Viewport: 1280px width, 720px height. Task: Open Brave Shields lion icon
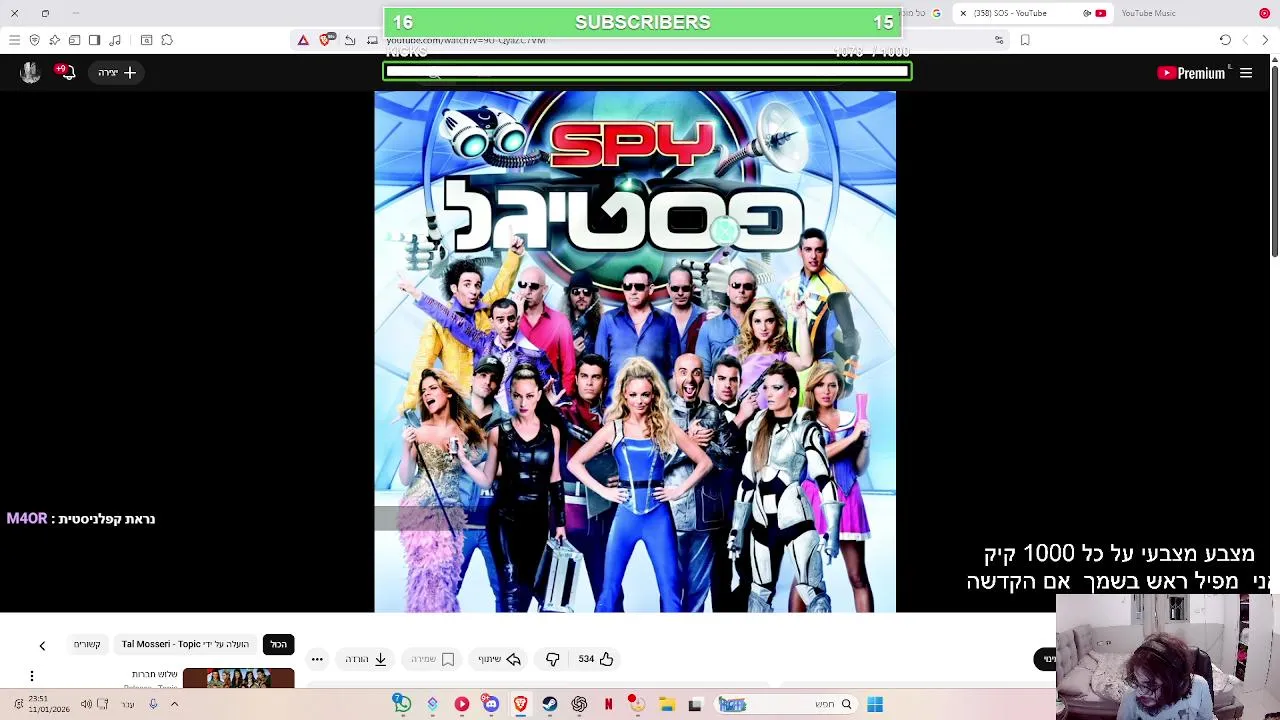click(325, 40)
